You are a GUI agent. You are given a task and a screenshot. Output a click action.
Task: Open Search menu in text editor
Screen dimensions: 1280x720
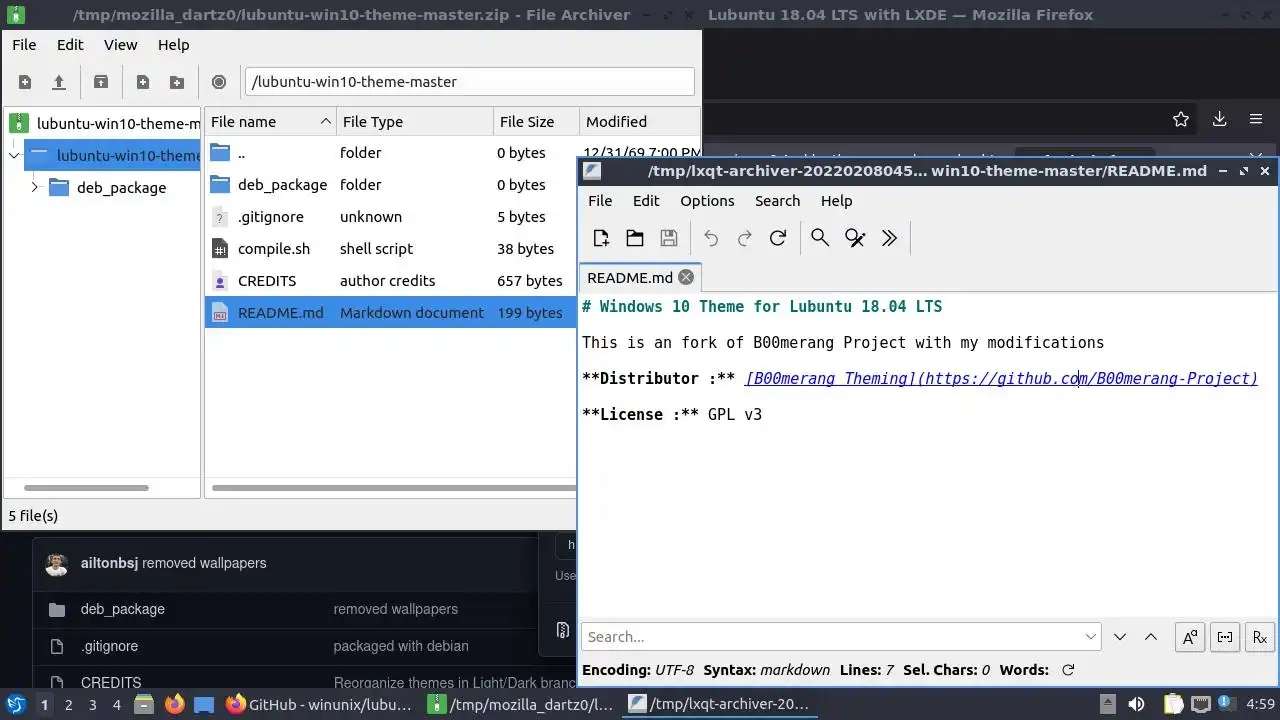(777, 201)
